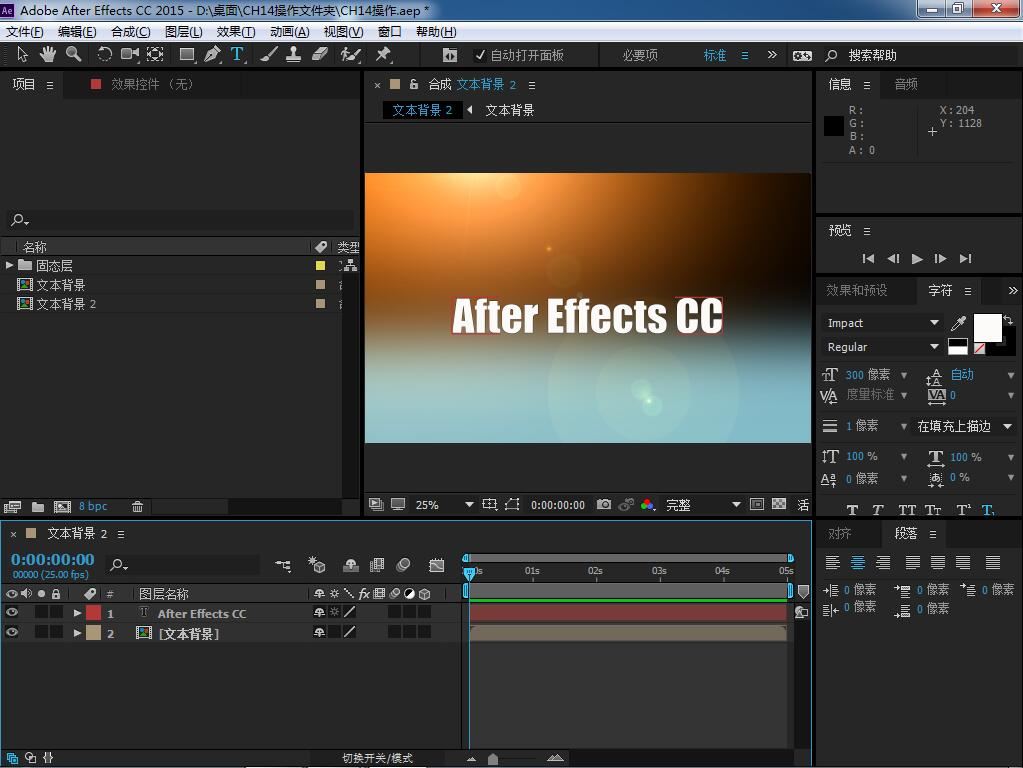Delete selected project item with trash icon
Viewport: 1023px width, 768px height.
click(x=137, y=506)
